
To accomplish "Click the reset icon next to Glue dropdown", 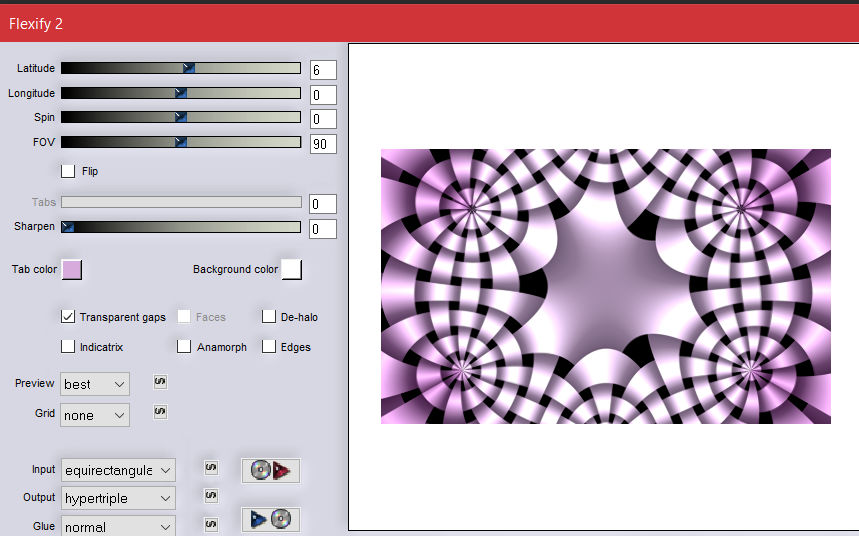I will pyautogui.click(x=211, y=524).
